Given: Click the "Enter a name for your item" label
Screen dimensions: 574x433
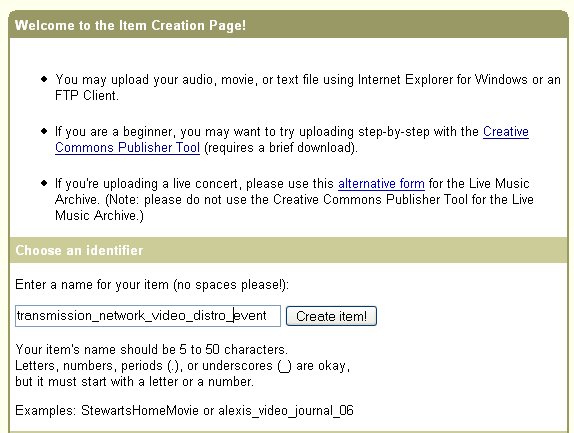Looking at the screenshot, I should point(152,284).
